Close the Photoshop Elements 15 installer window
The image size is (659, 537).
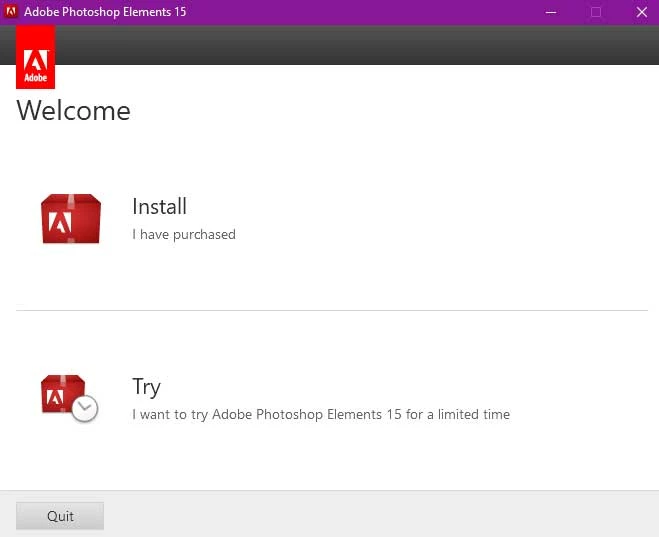pos(641,12)
